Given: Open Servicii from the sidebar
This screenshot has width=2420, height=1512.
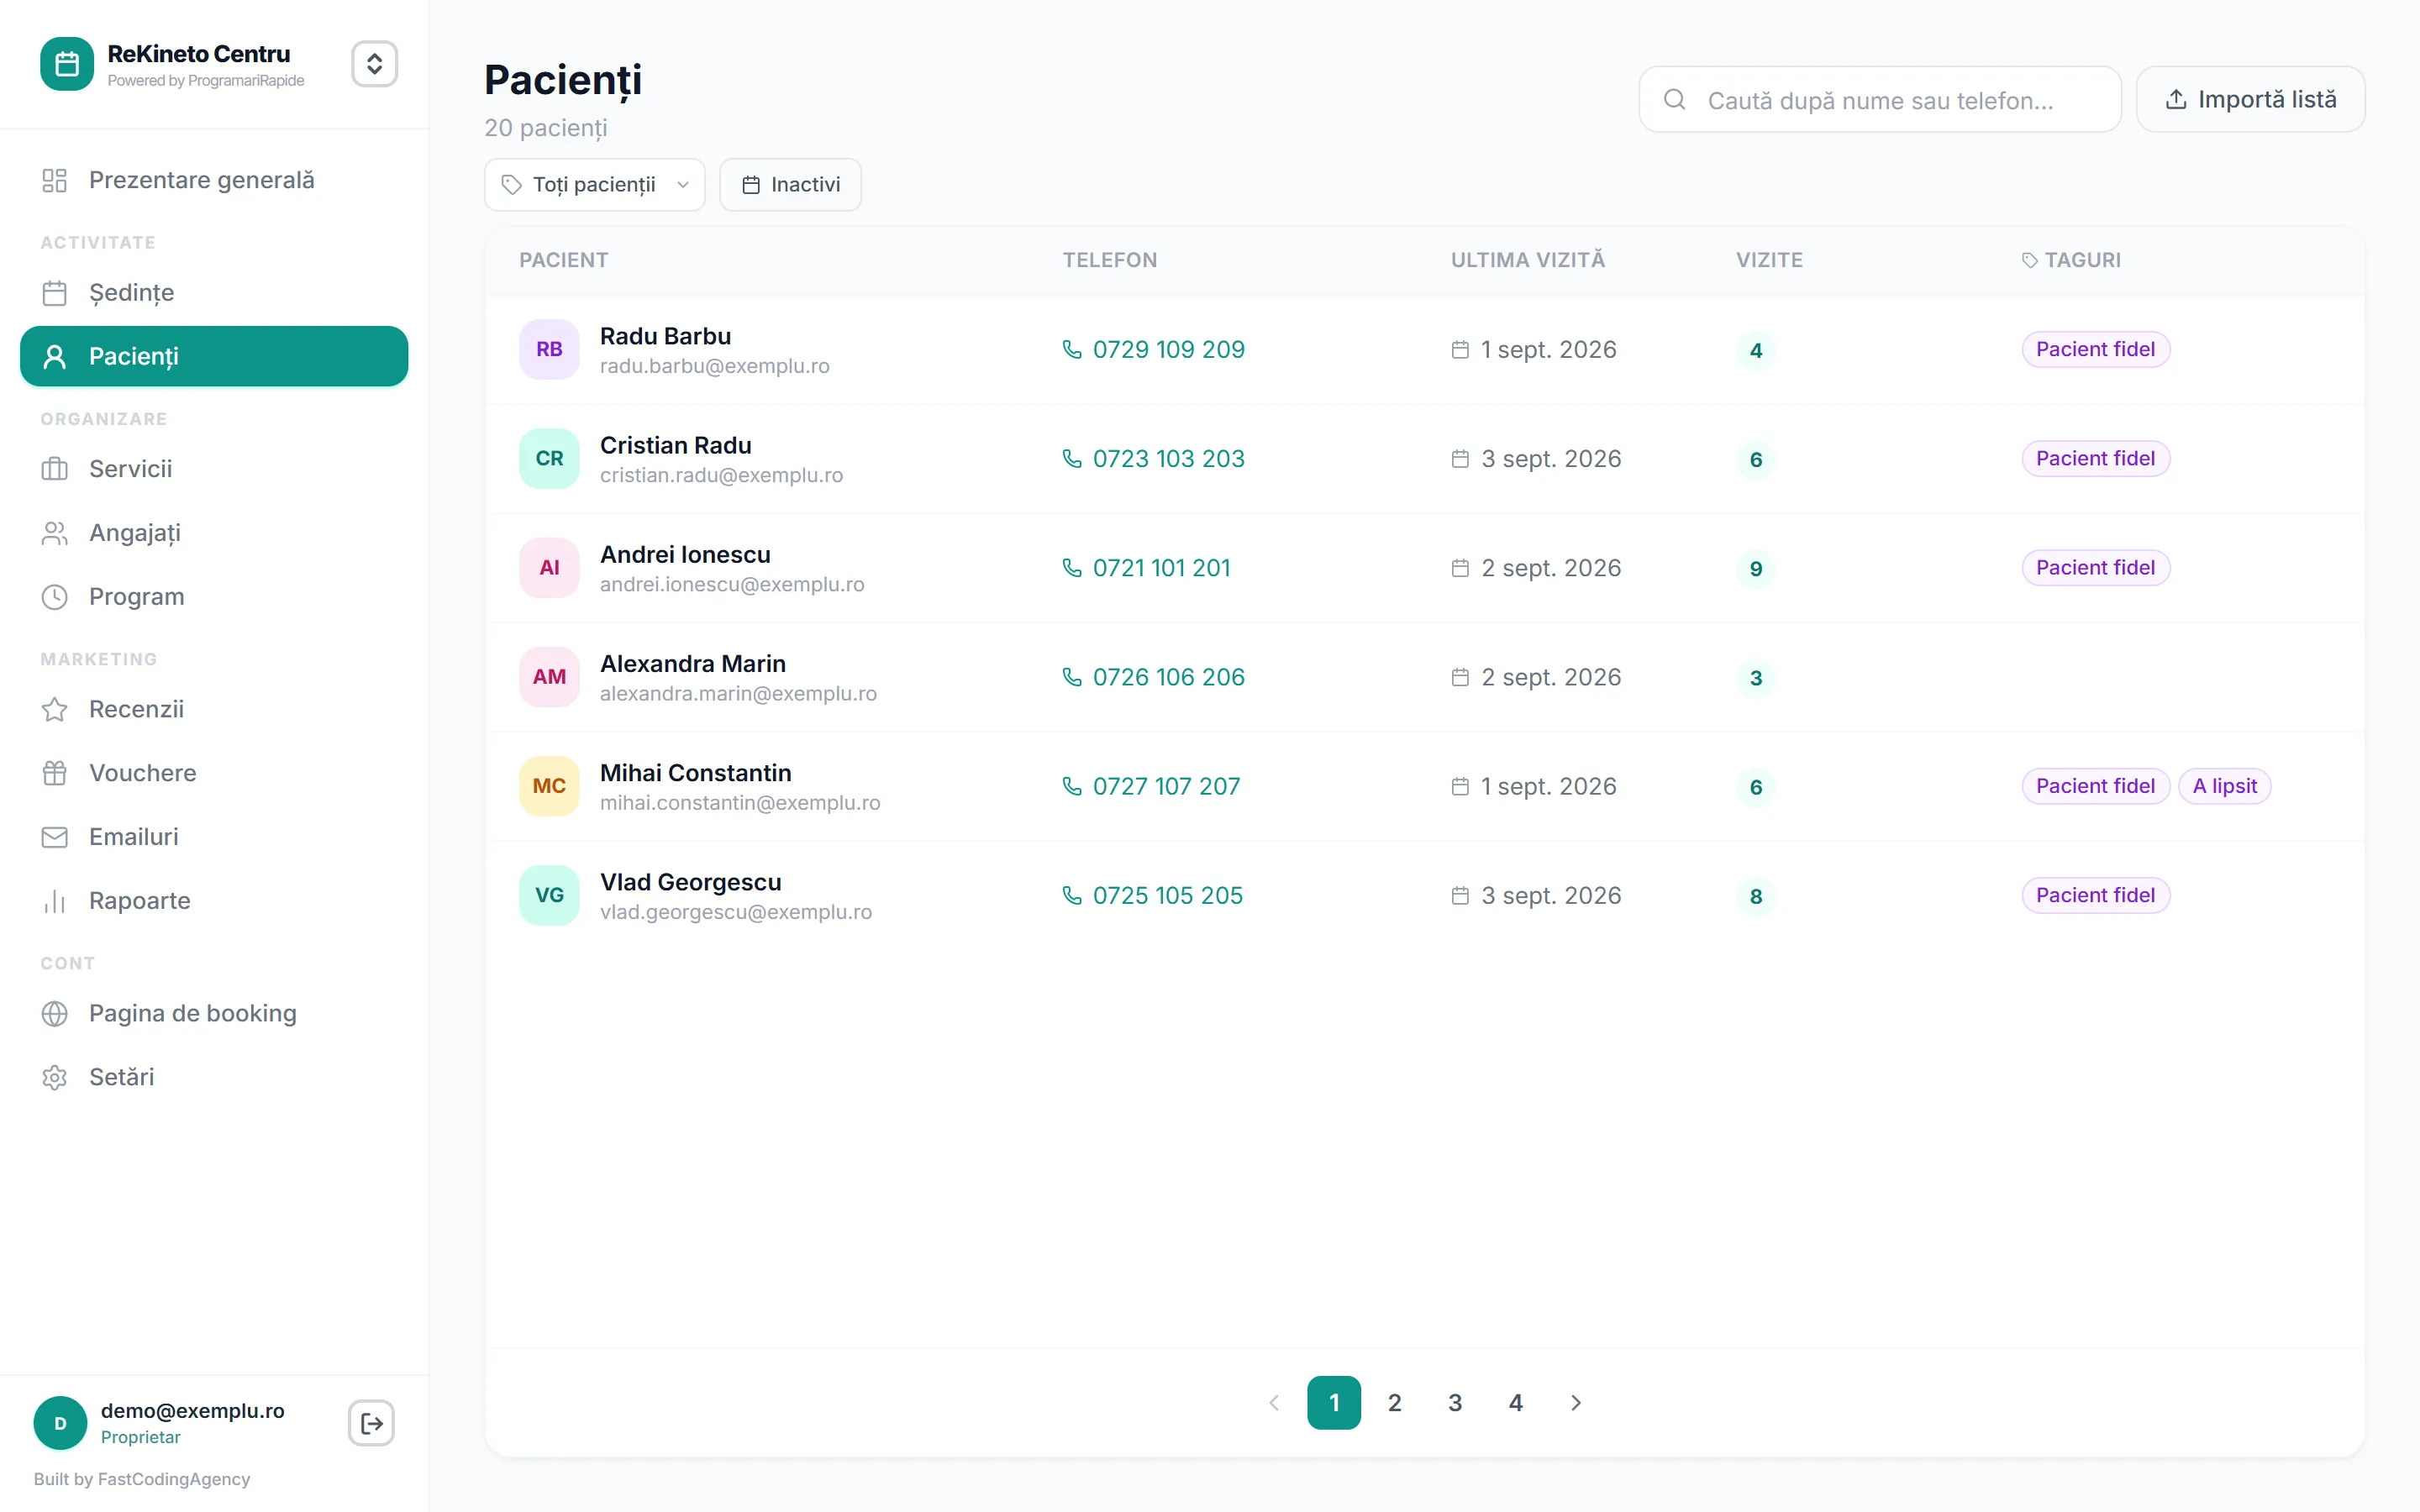Looking at the screenshot, I should (x=214, y=469).
